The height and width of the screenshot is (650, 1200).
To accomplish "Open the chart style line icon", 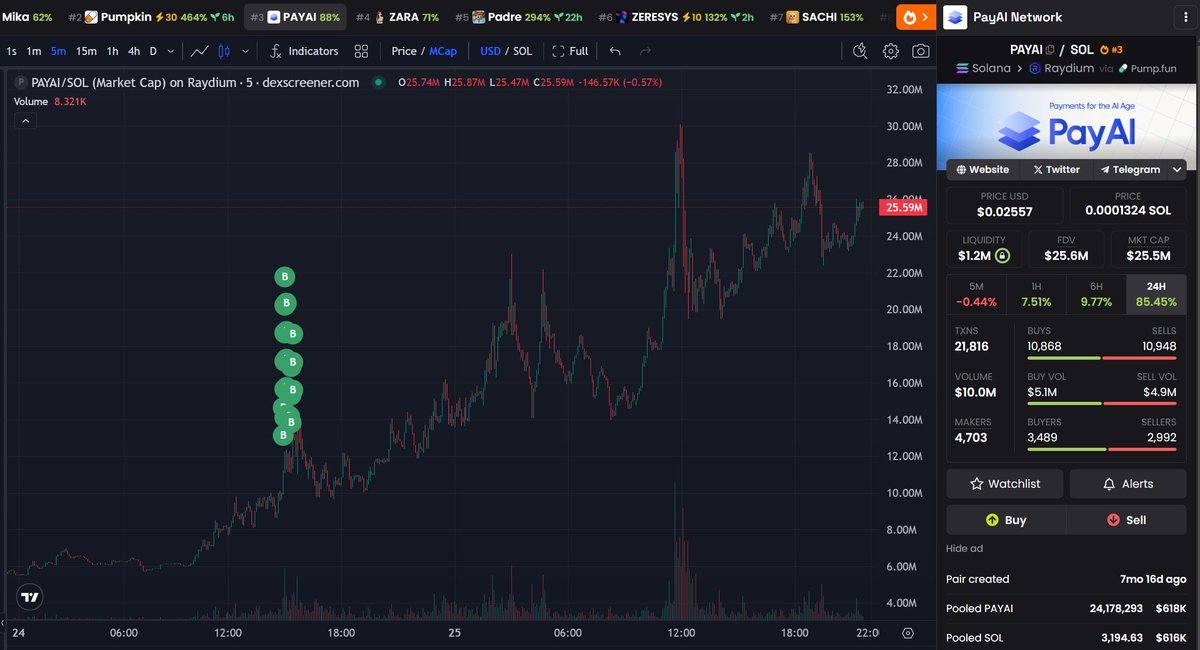I will (200, 51).
